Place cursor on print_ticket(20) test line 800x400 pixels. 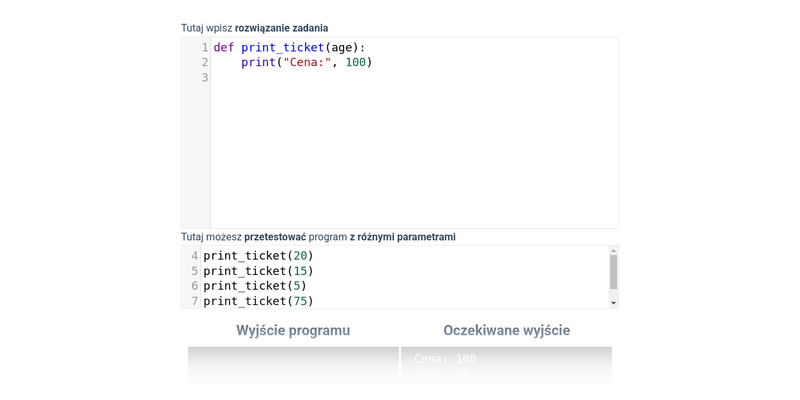tap(258, 255)
